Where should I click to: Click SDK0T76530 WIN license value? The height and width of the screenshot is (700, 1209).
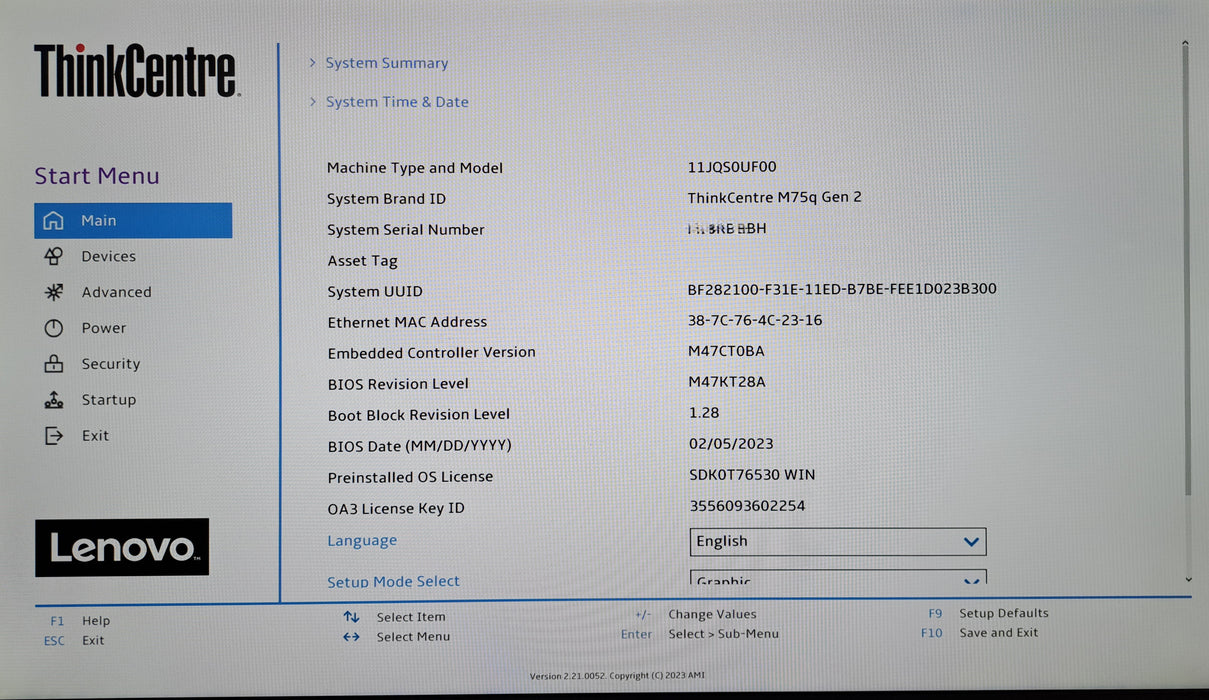[752, 474]
